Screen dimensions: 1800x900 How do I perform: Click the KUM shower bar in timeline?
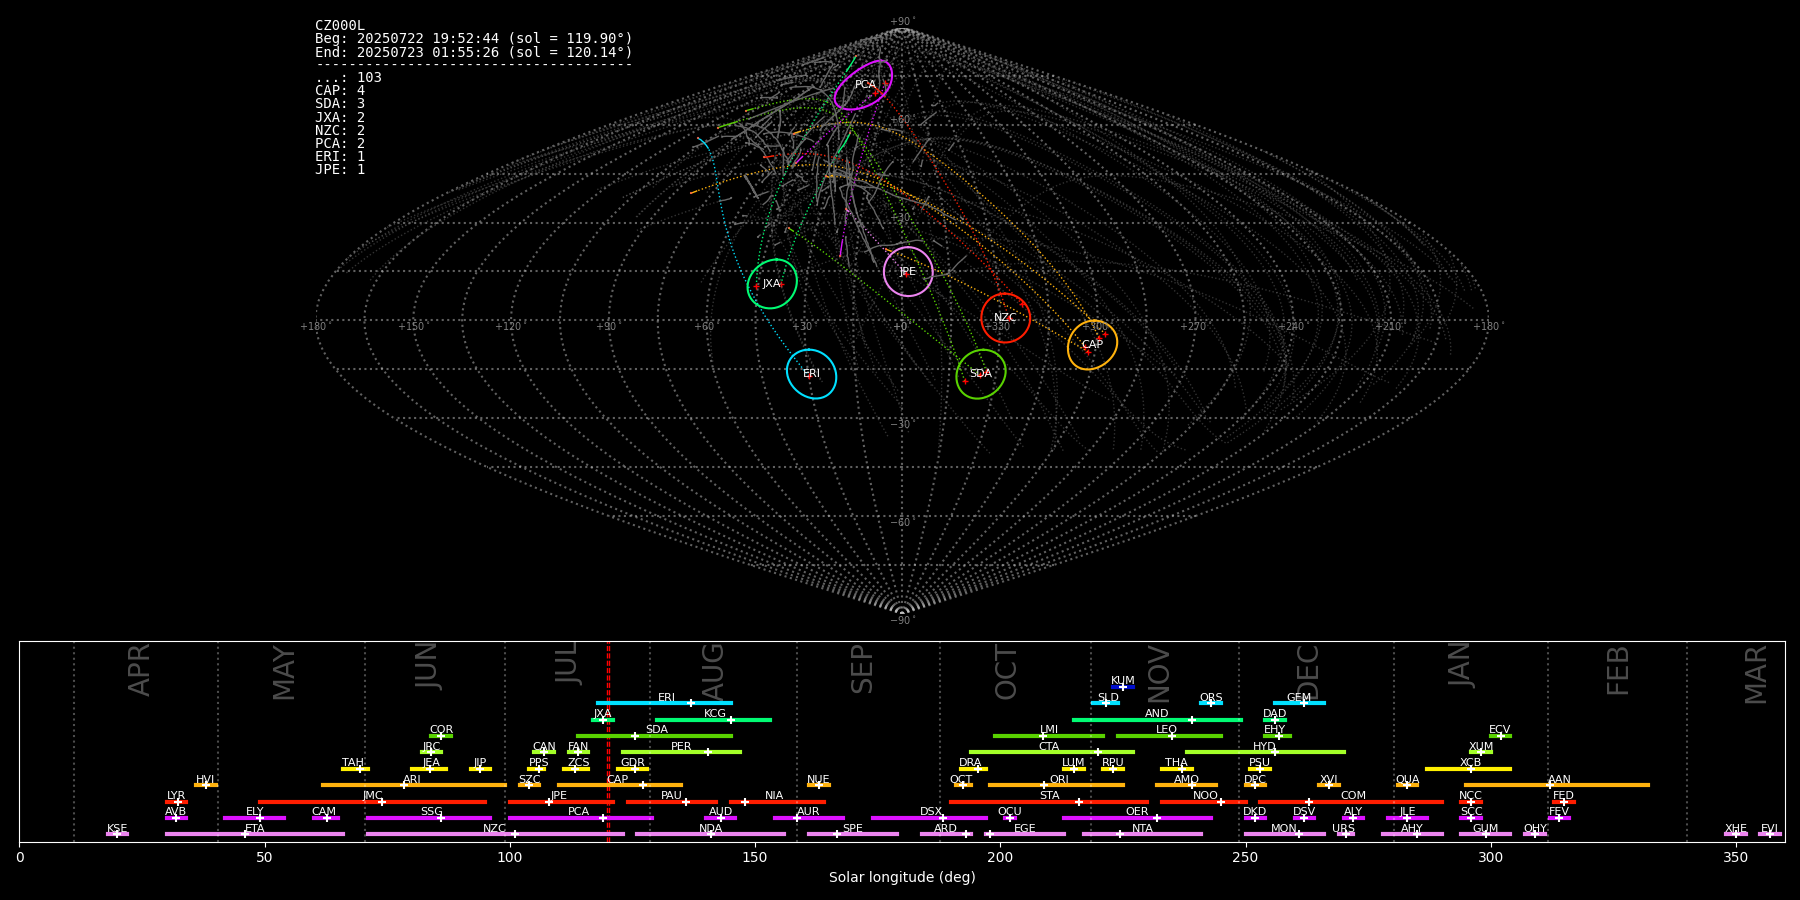[x=1123, y=687]
